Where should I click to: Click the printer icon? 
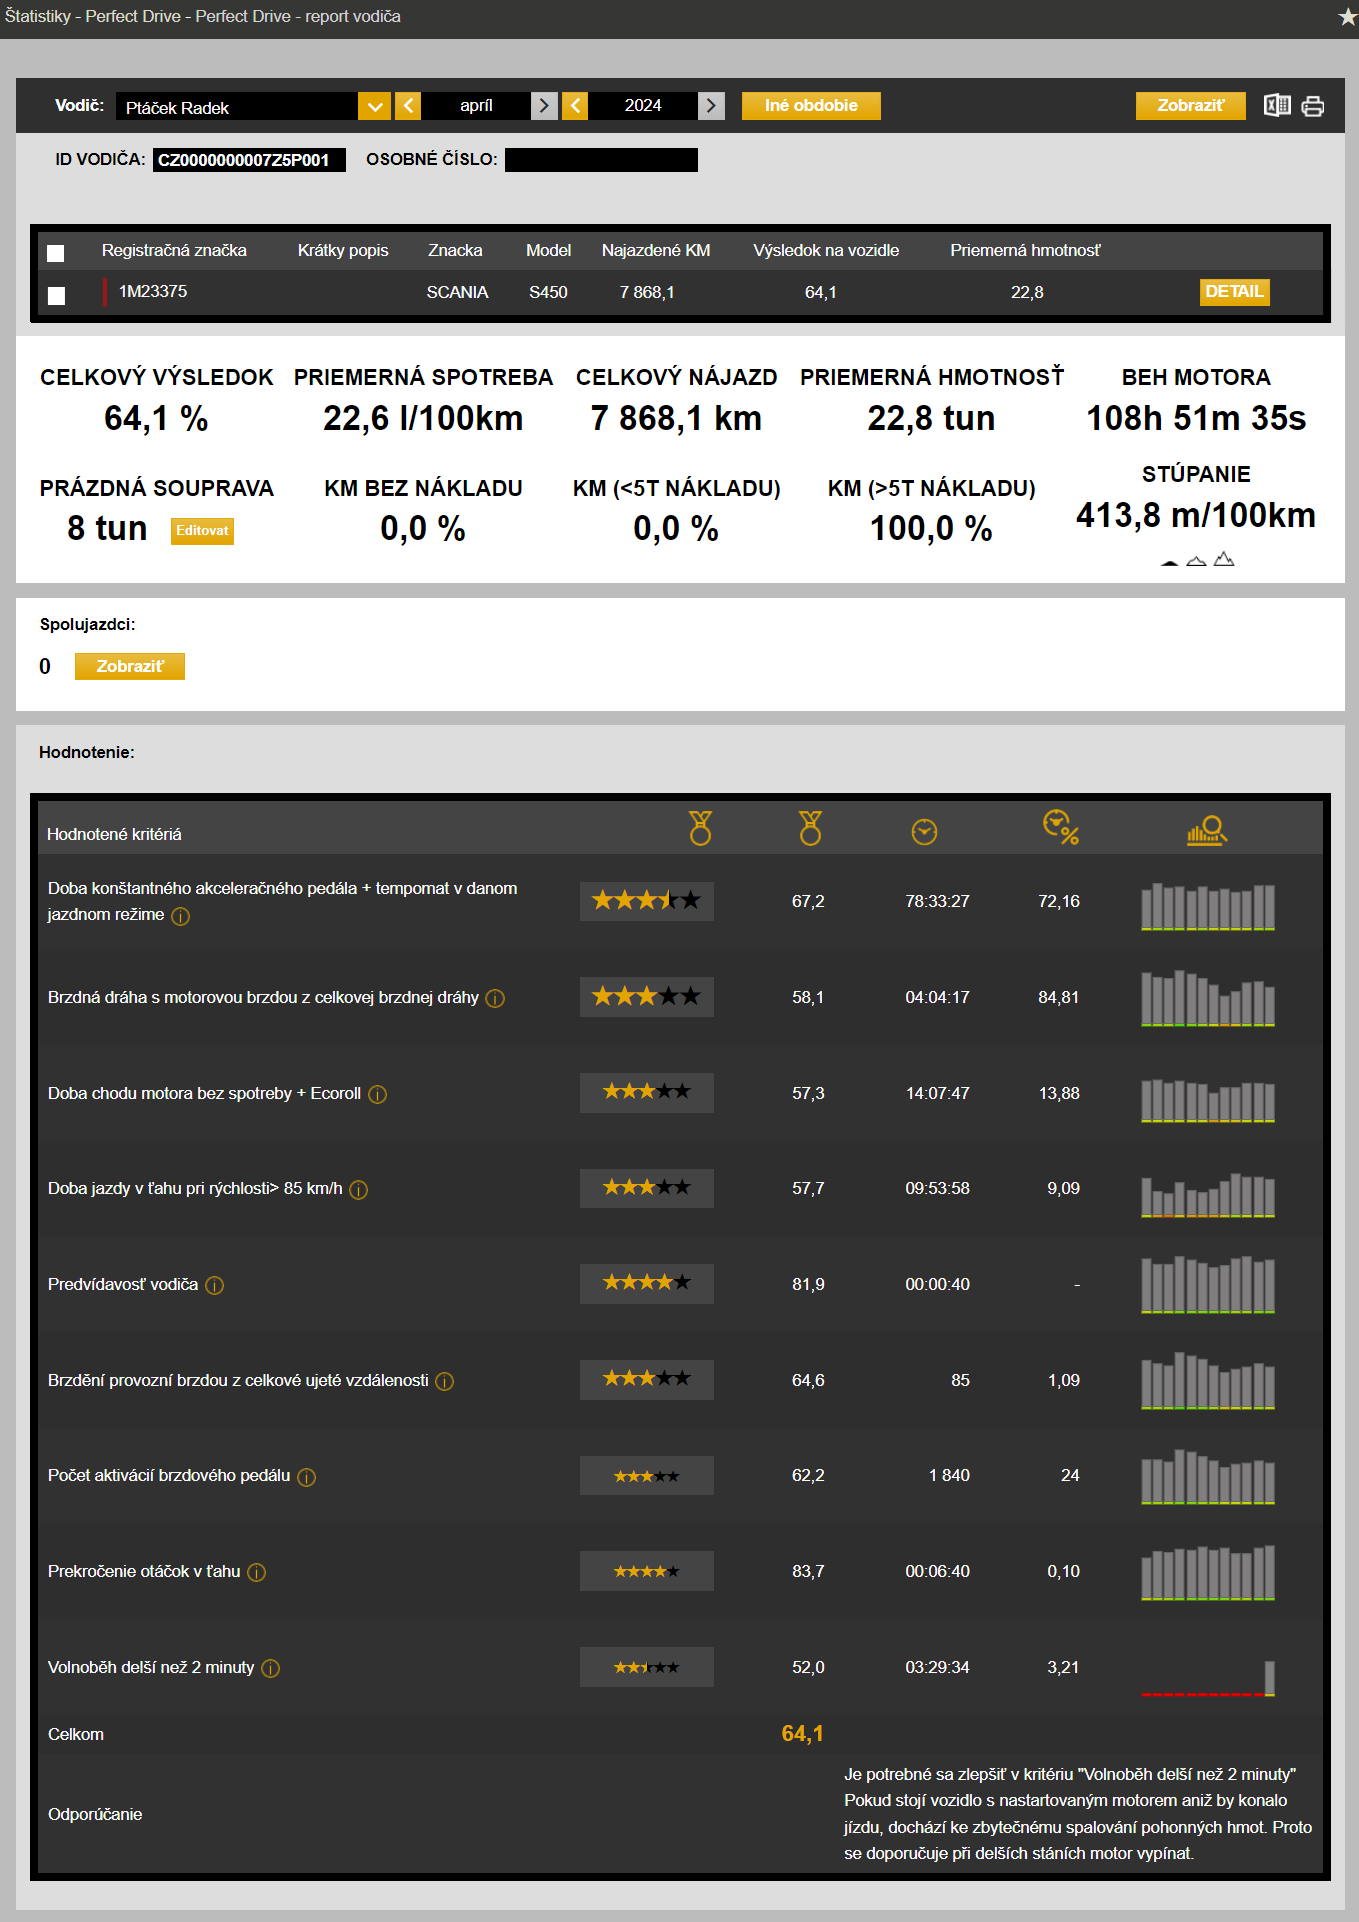(x=1313, y=106)
